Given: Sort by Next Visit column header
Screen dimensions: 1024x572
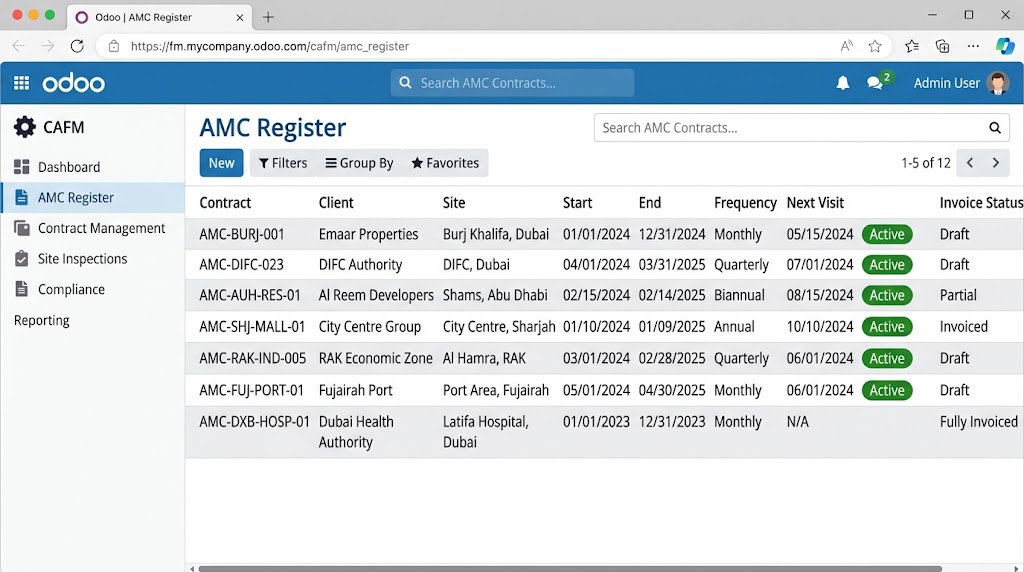Looking at the screenshot, I should click(815, 202).
